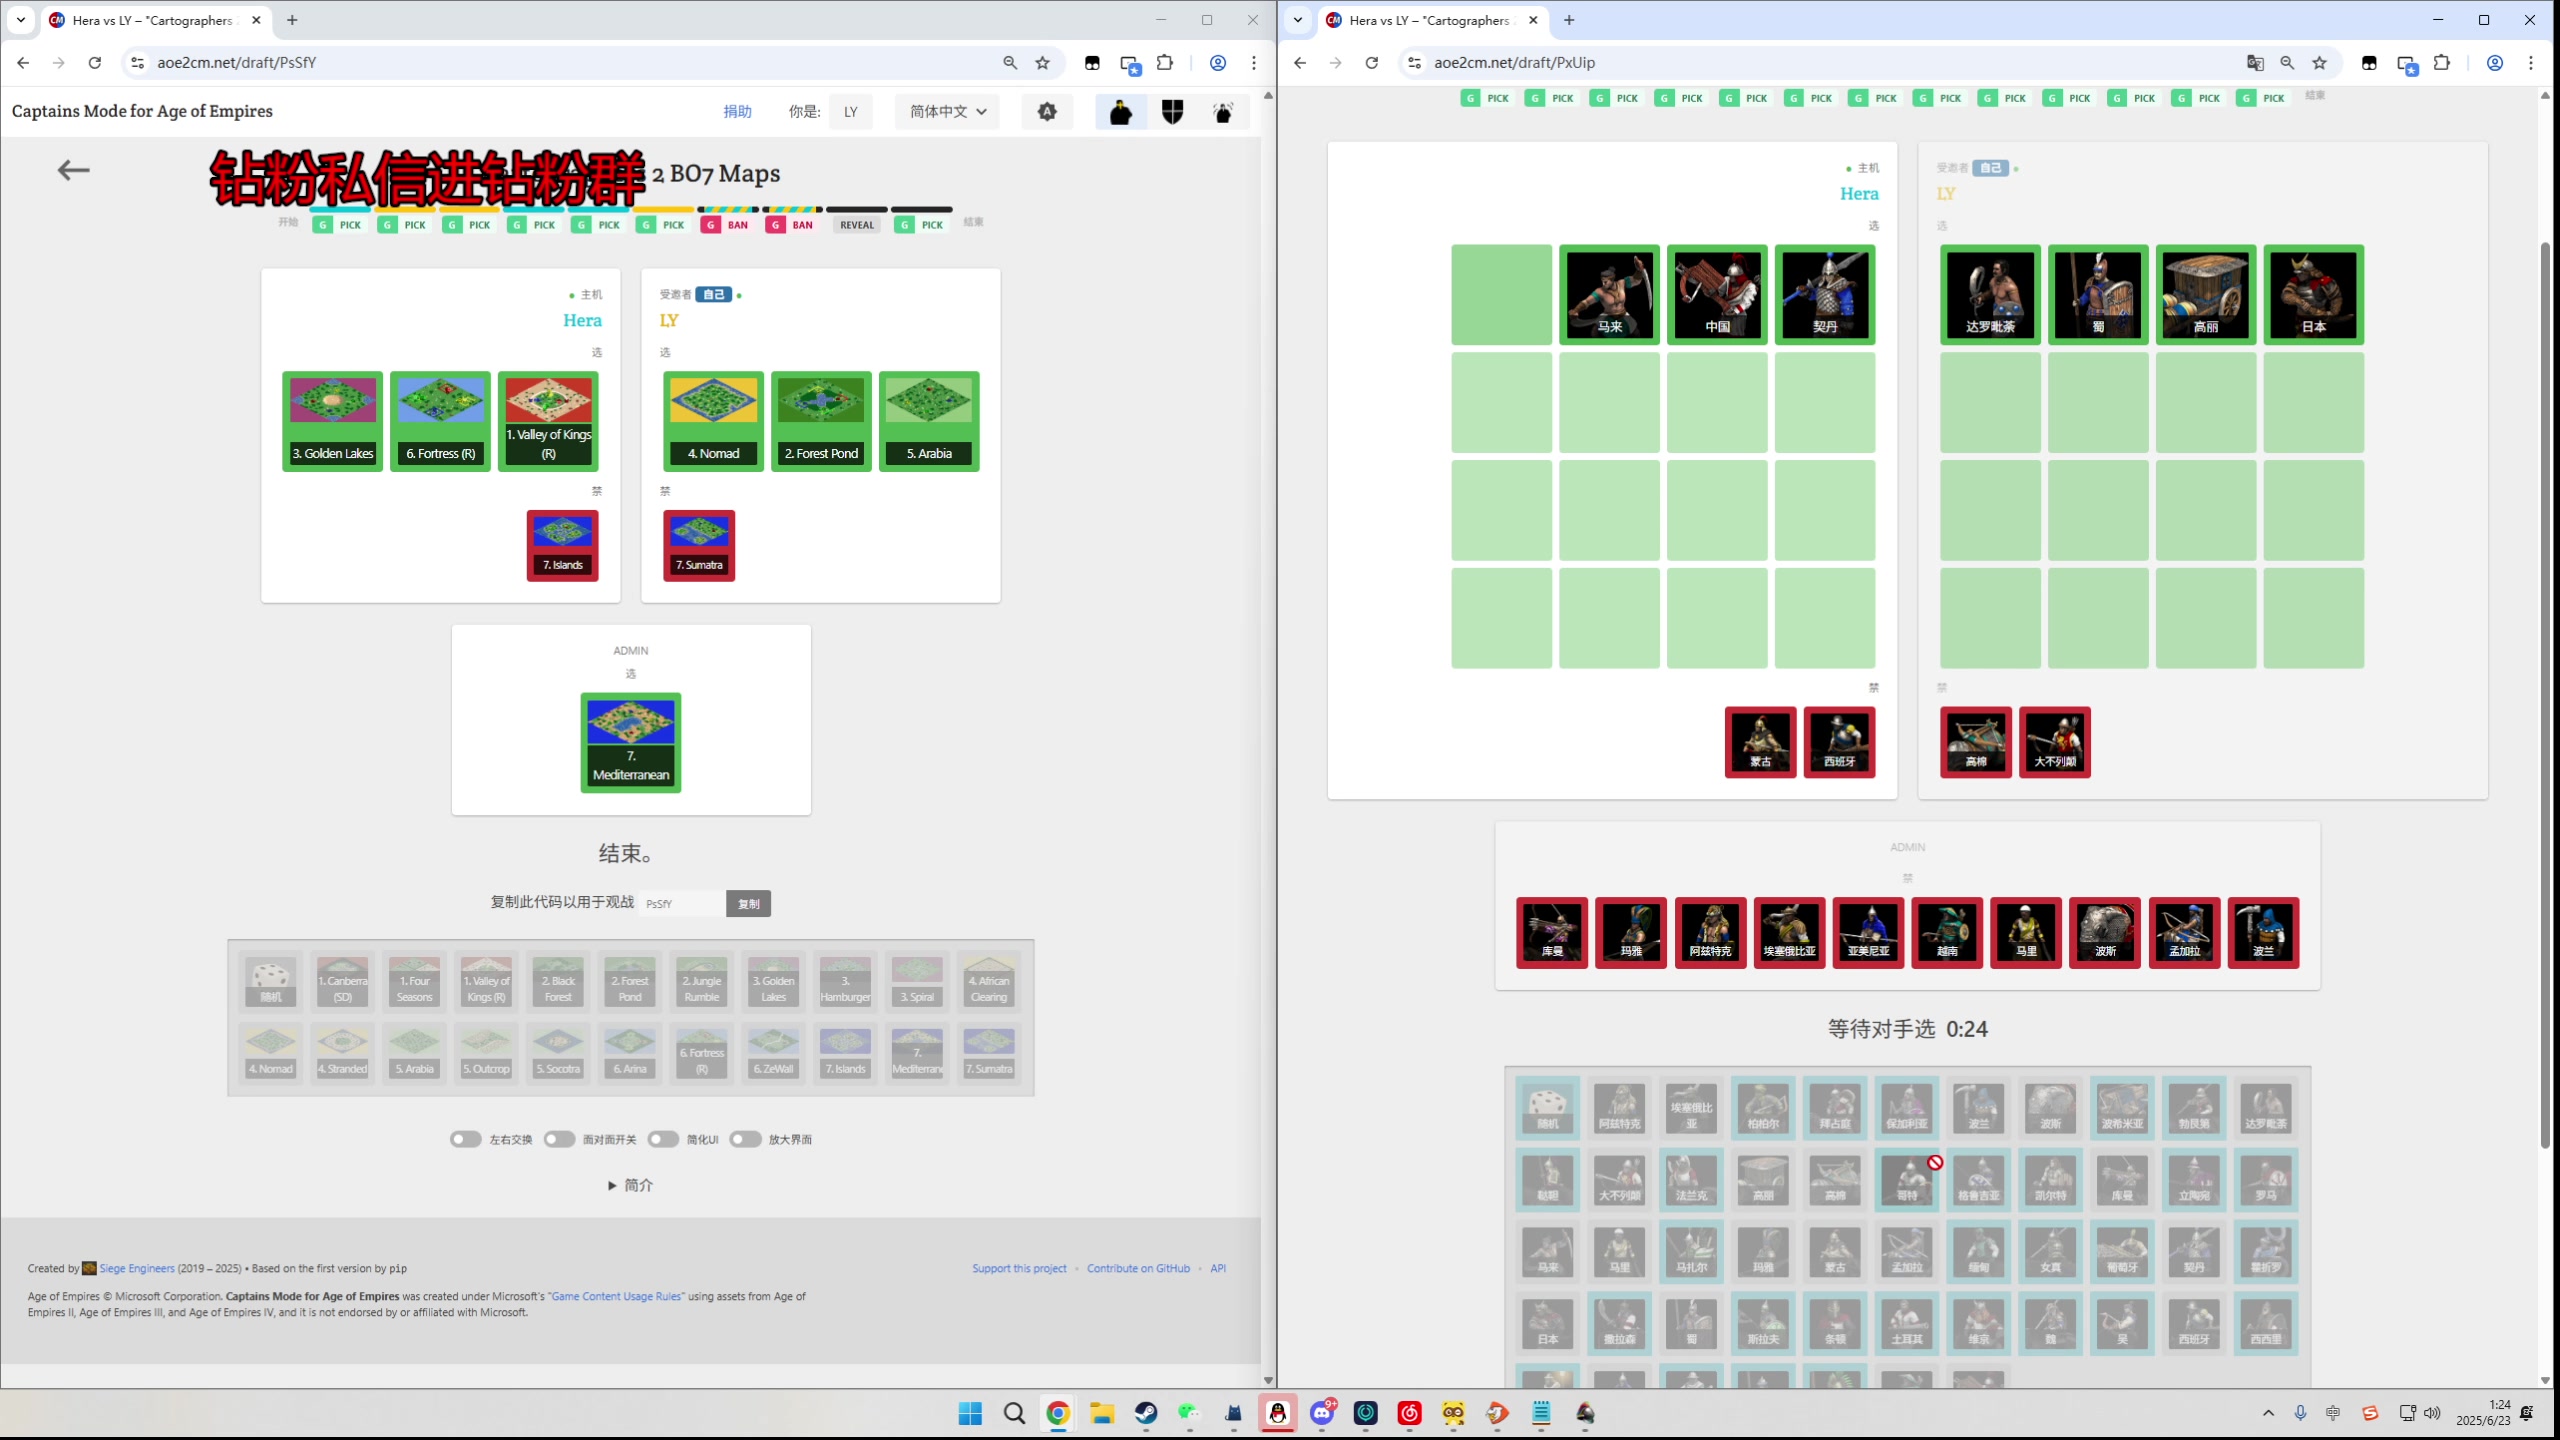The width and height of the screenshot is (2560, 1440).
Task: Select the black hood icon set button
Action: [x=1121, y=111]
